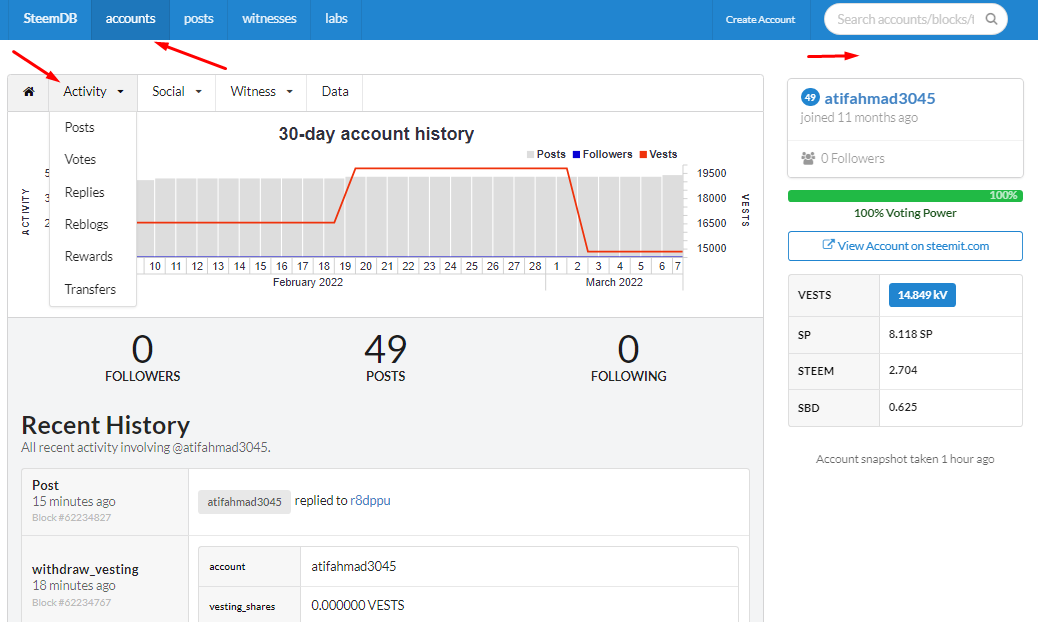The height and width of the screenshot is (622, 1038).
Task: Click the reputation 49 badge icon
Action: (x=810, y=98)
